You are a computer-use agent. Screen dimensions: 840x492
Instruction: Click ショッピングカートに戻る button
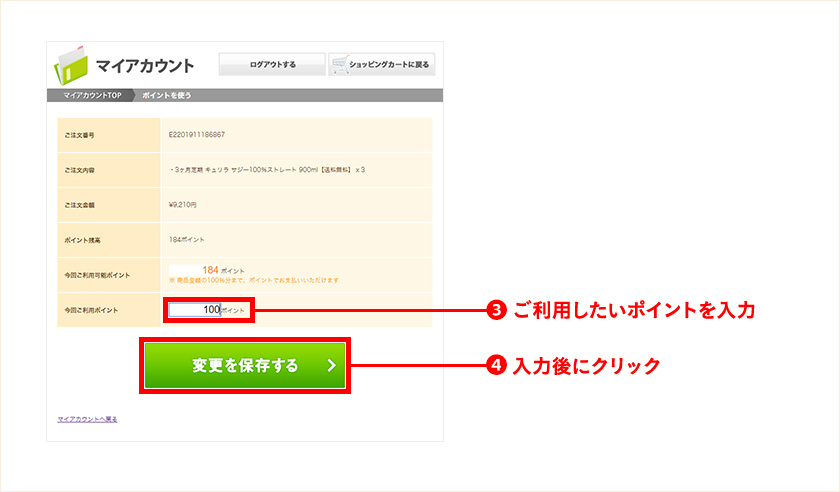(x=381, y=64)
